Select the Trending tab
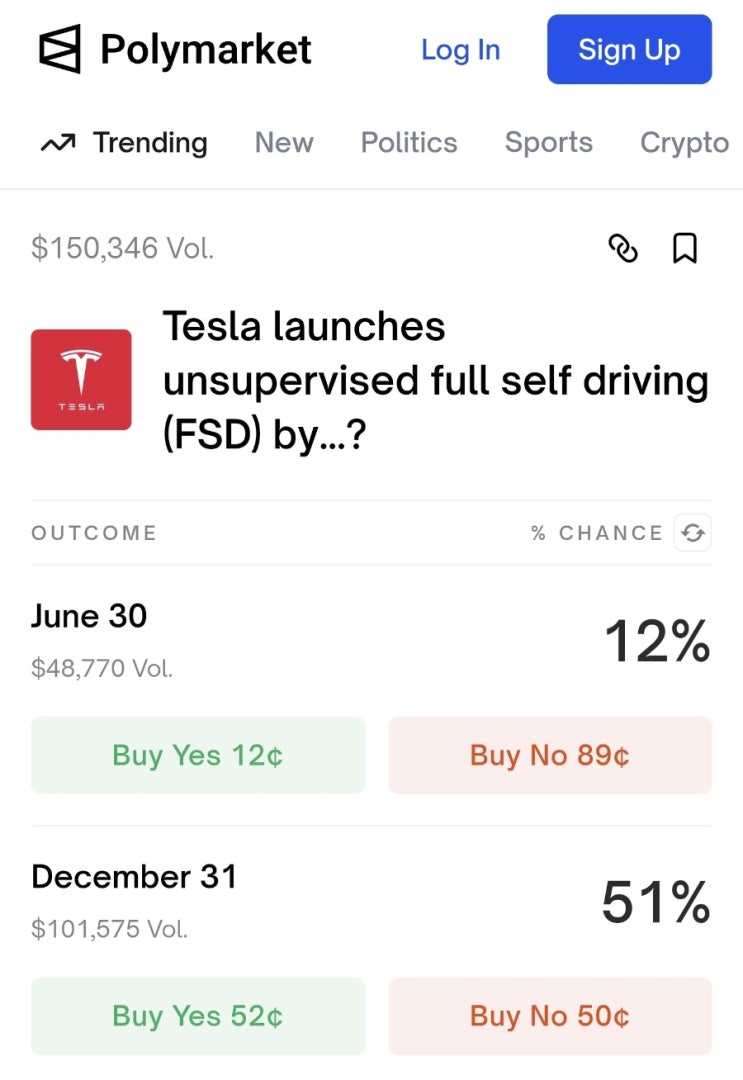Image resolution: width=743 pixels, height=1080 pixels. coord(150,143)
